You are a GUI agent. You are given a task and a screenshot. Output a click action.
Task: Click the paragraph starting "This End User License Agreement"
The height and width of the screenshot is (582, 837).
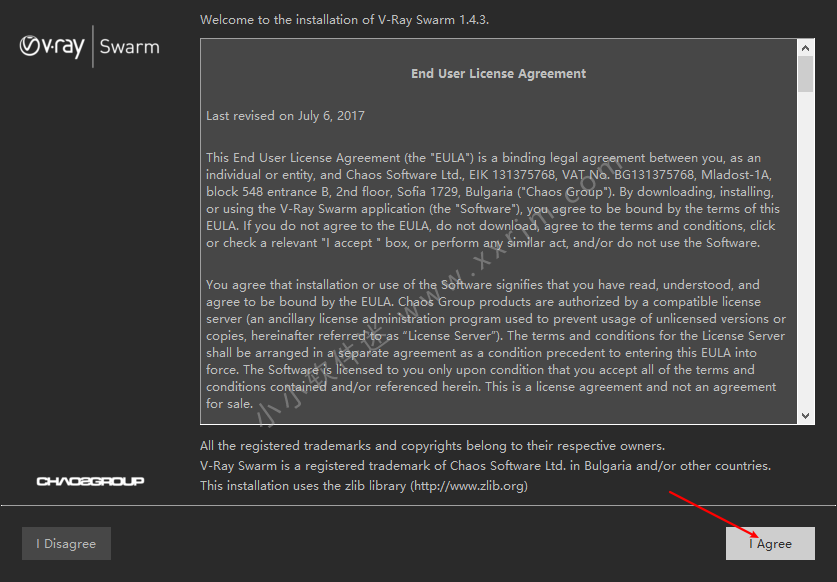[x=493, y=200]
